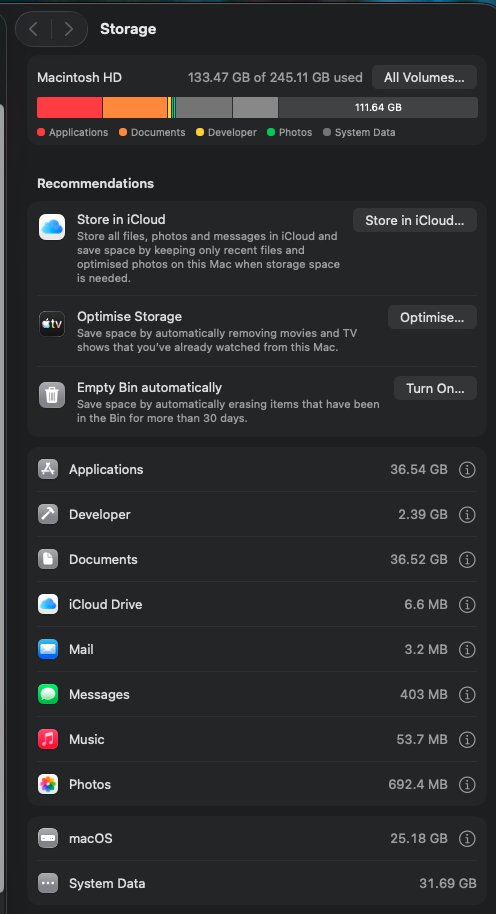Click the macOS drive icon
Image resolution: width=496 pixels, height=914 pixels.
click(x=48, y=838)
